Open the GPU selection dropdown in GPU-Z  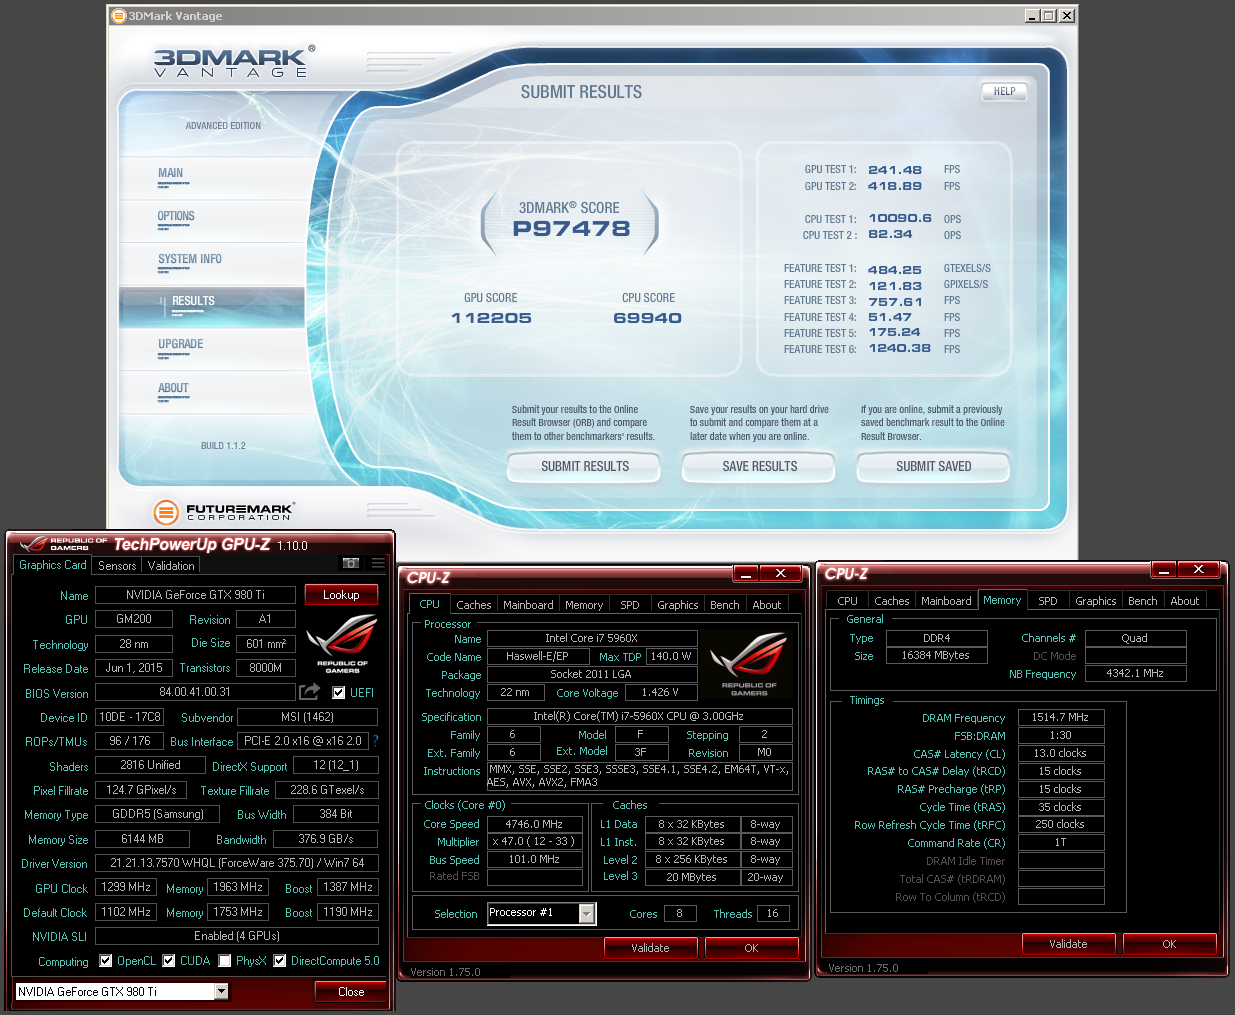coord(221,992)
